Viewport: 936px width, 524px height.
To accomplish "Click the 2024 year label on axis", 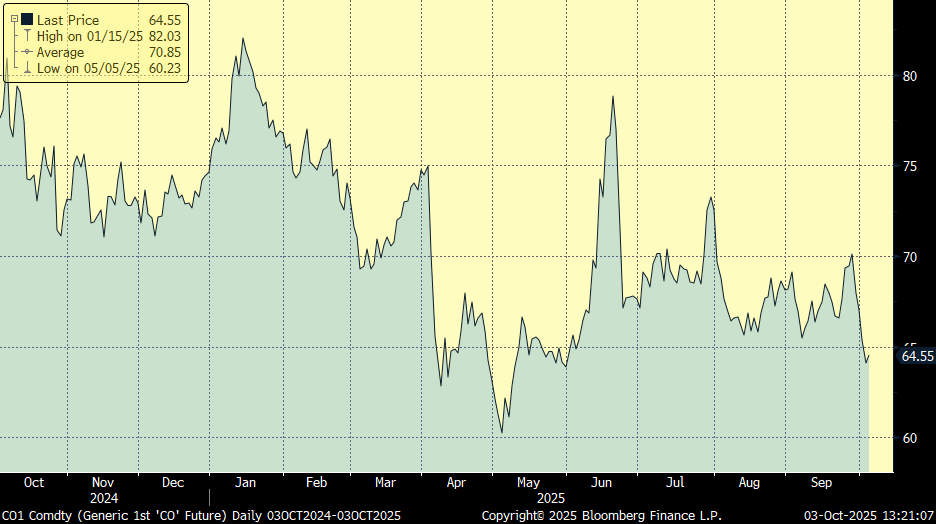I will [104, 498].
